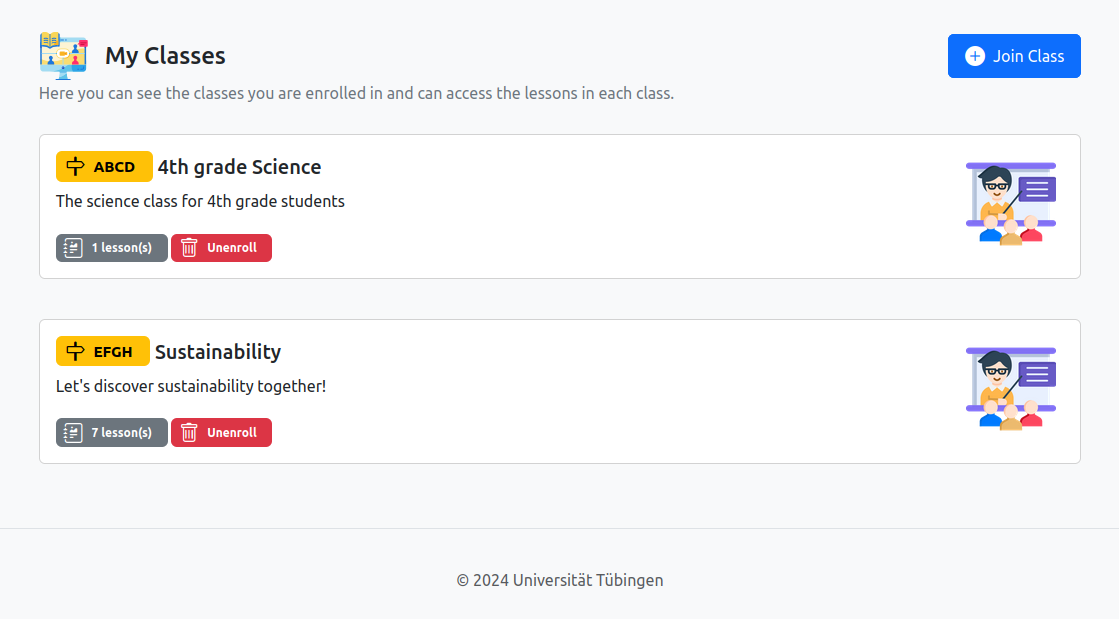
Task: Click the plus icon in Join Class
Action: pyautogui.click(x=974, y=56)
